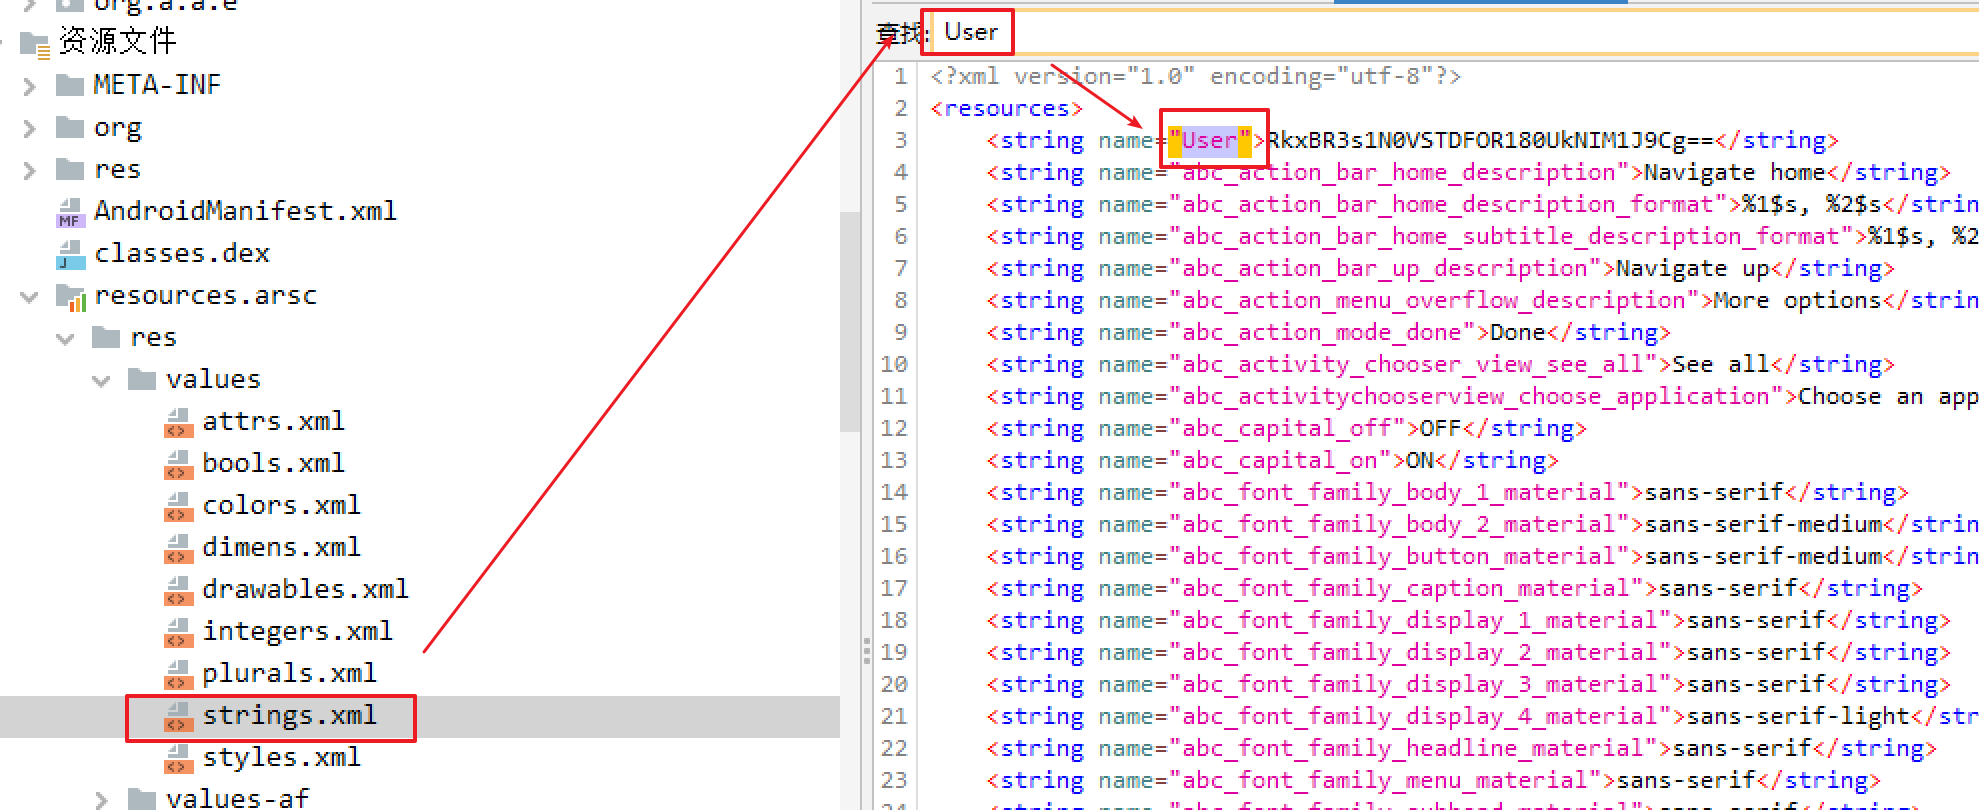
Task: Click the highlighted "User" match on line 3
Action: [x=1210, y=140]
